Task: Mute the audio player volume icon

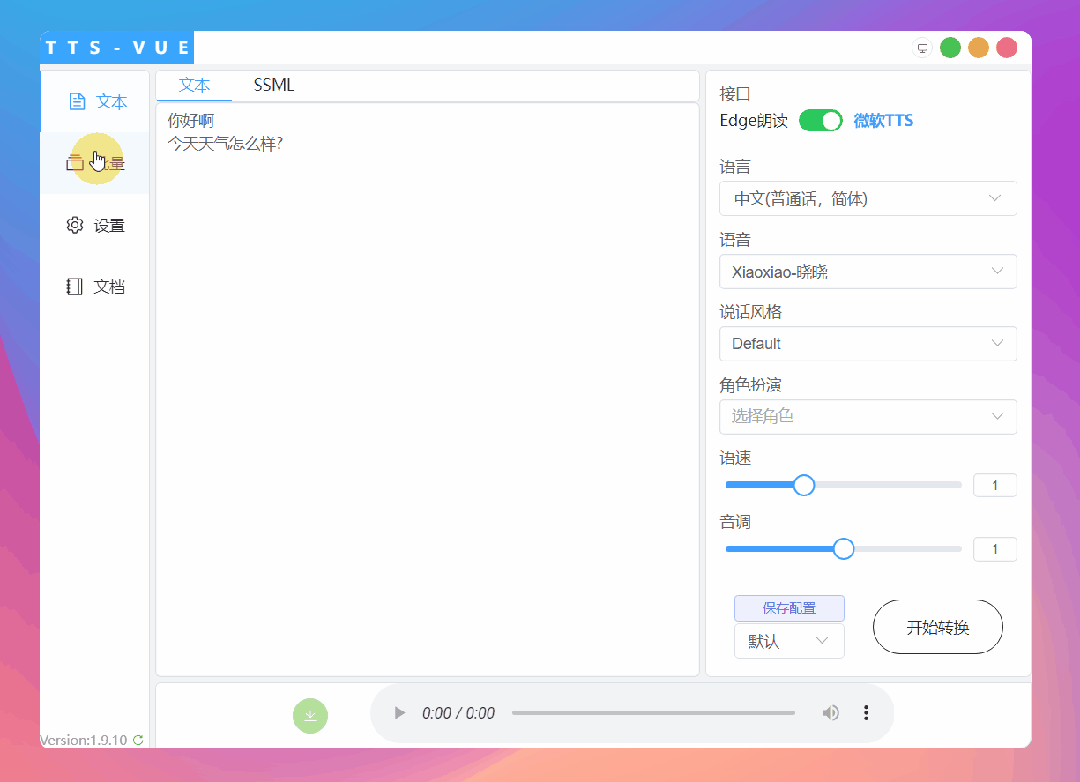Action: pyautogui.click(x=831, y=713)
